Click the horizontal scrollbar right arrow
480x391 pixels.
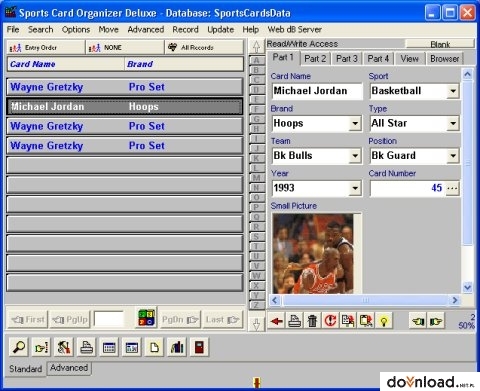pyautogui.click(x=455, y=300)
